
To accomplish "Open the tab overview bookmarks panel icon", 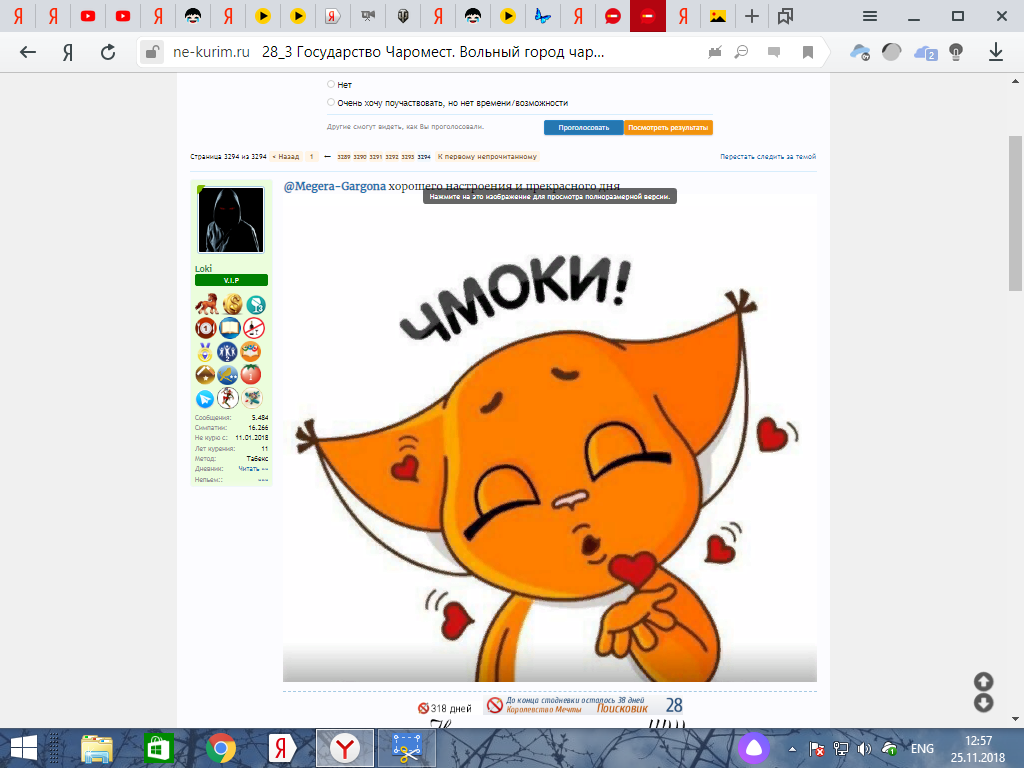I will pyautogui.click(x=785, y=16).
